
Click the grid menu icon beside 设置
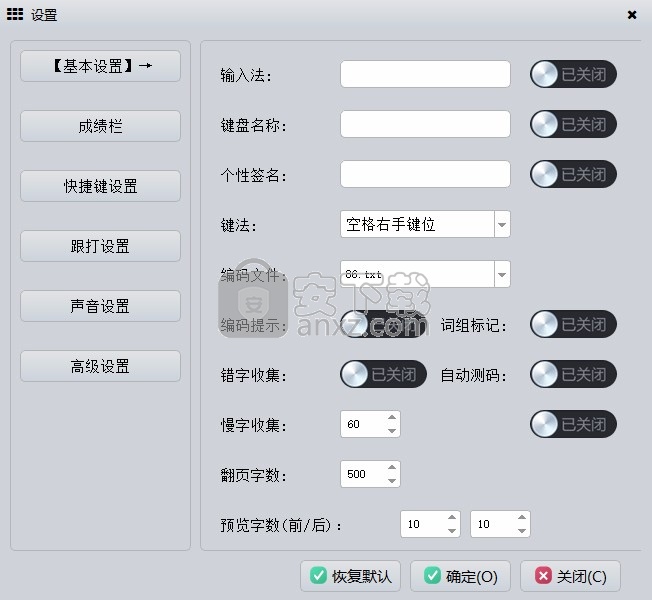click(x=15, y=15)
